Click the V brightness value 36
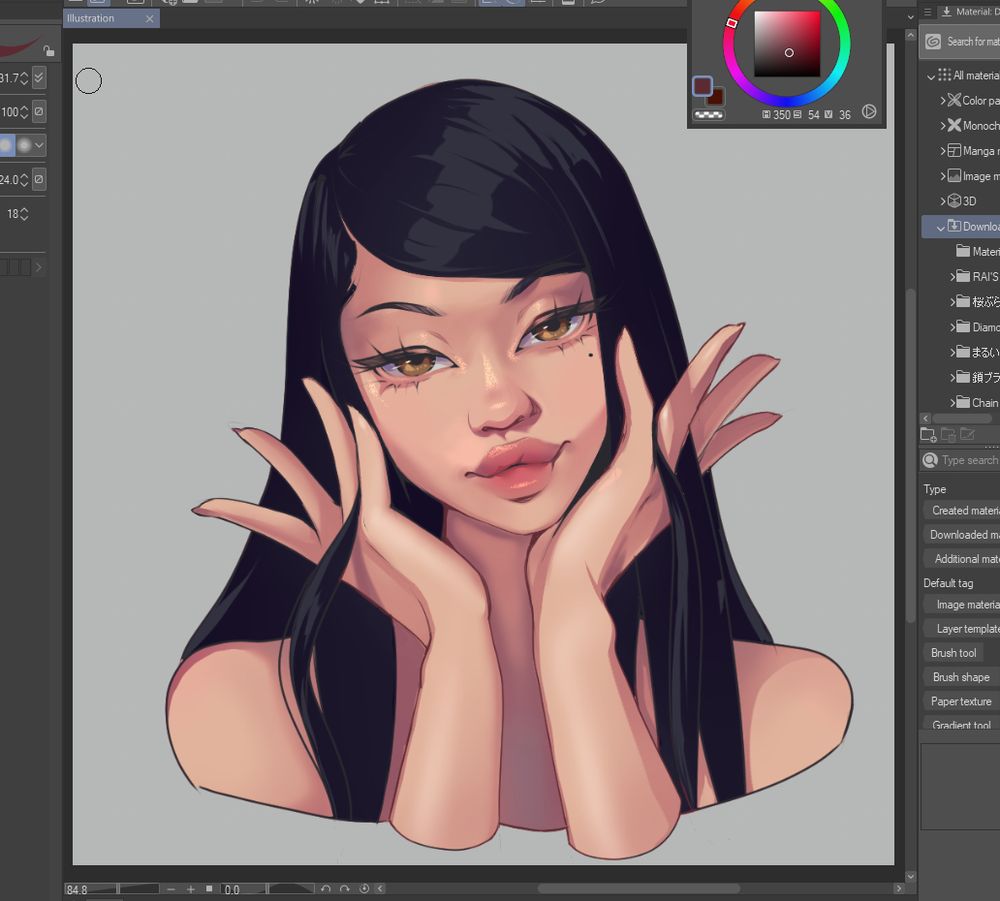This screenshot has width=1000, height=901. pos(844,115)
